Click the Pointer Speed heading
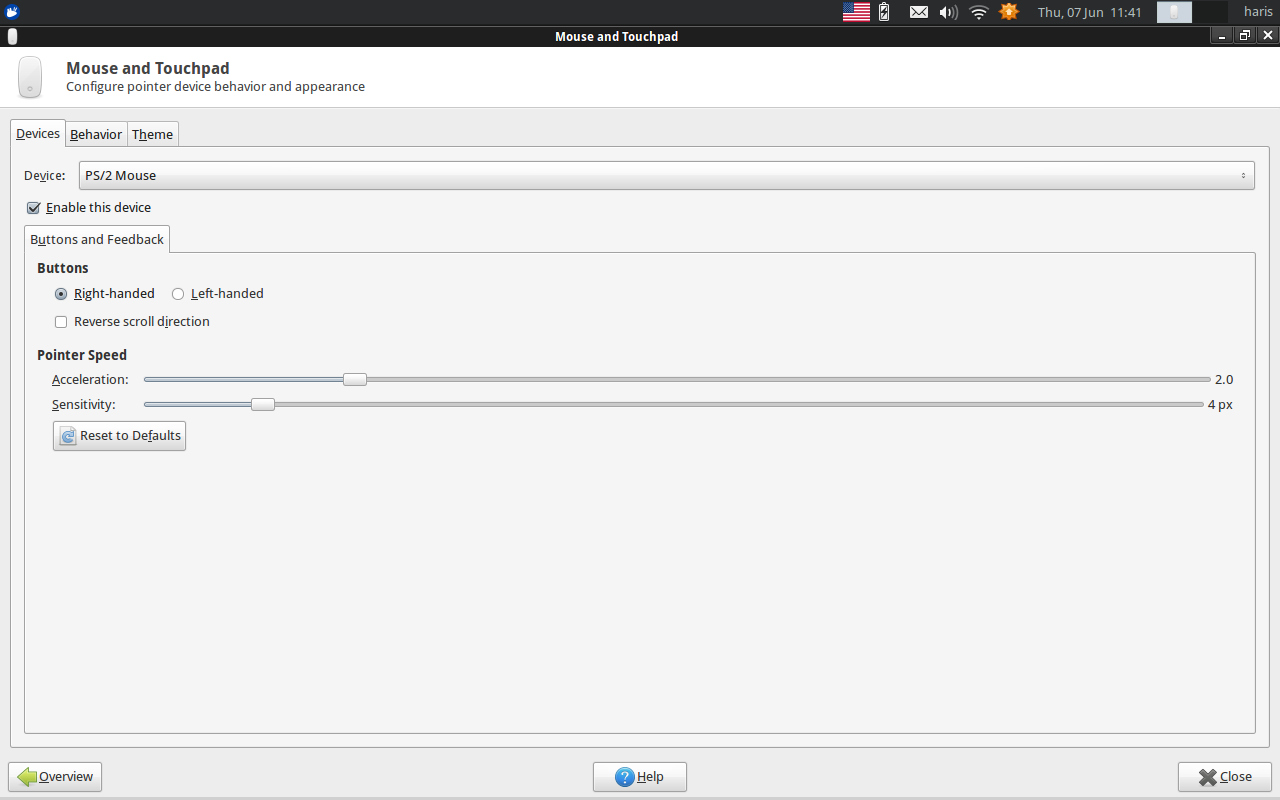The image size is (1280, 800). click(82, 355)
